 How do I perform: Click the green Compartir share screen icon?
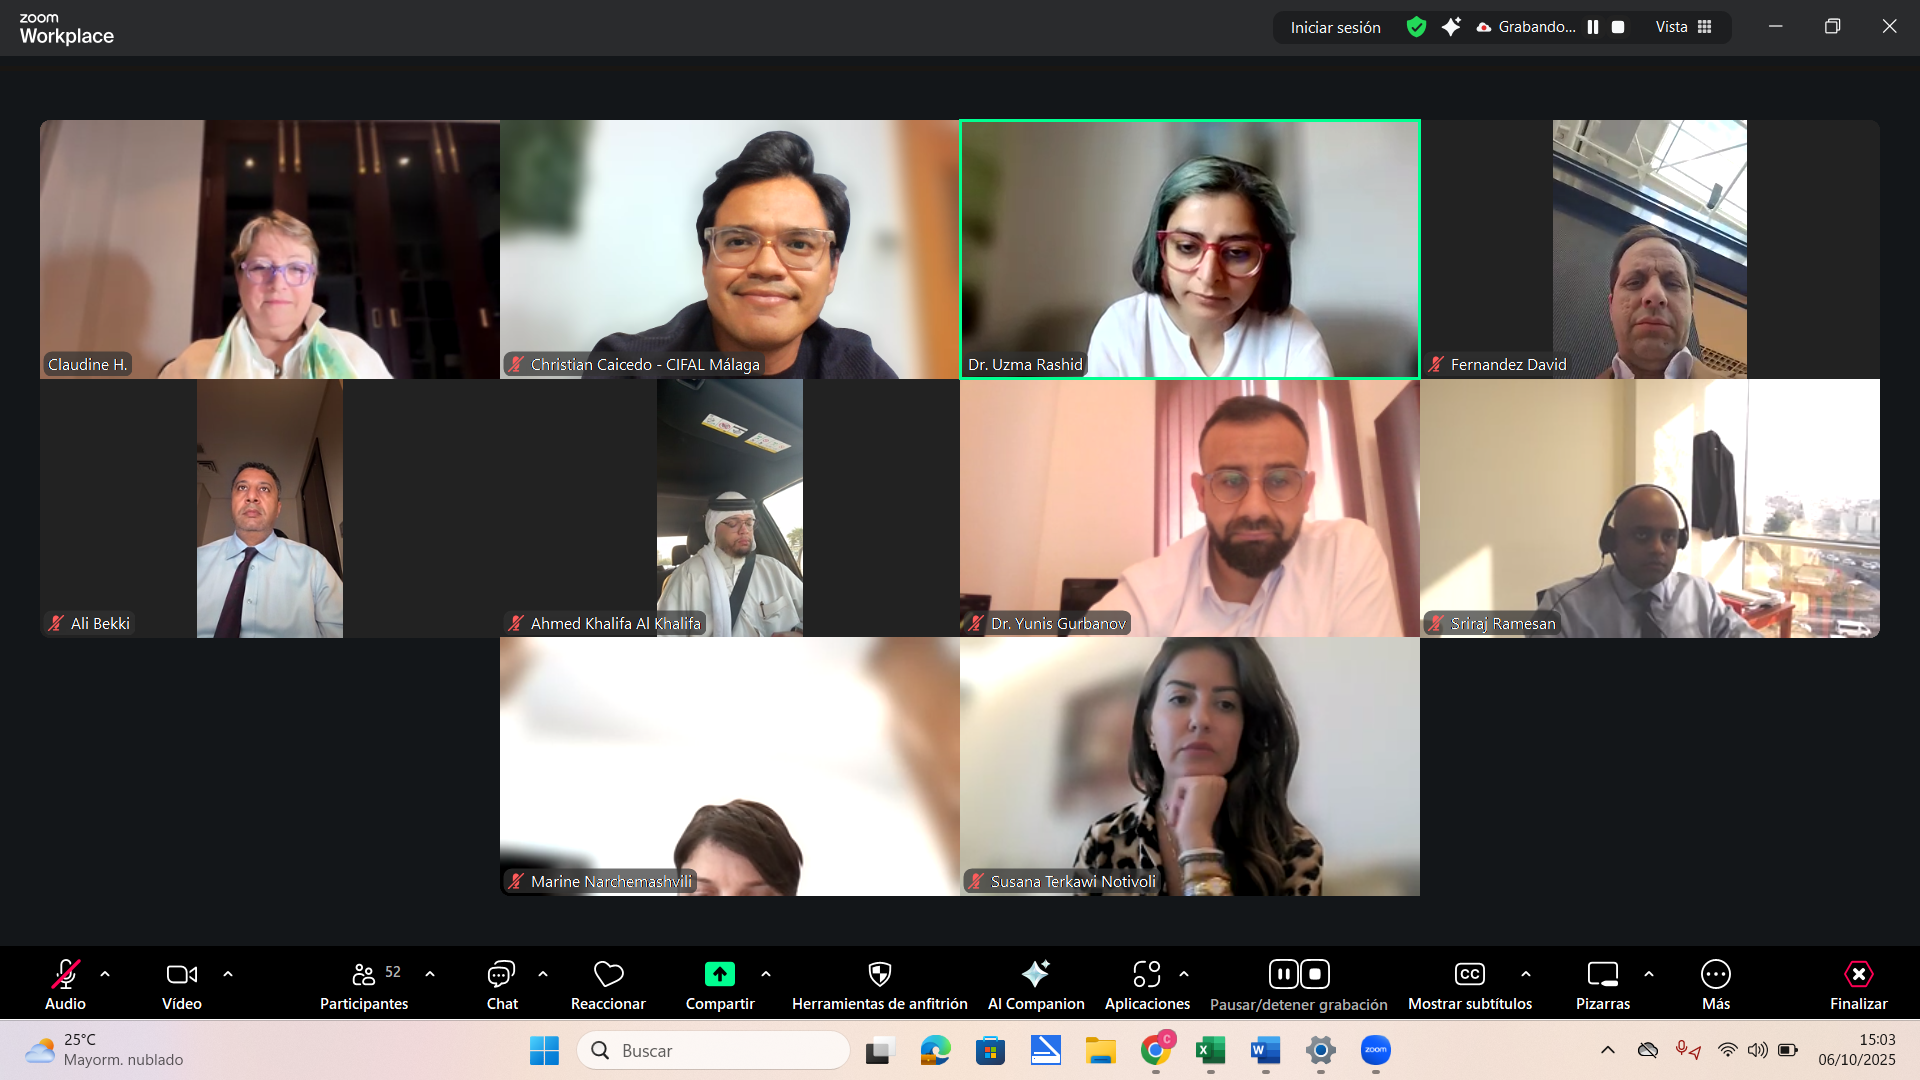719,974
